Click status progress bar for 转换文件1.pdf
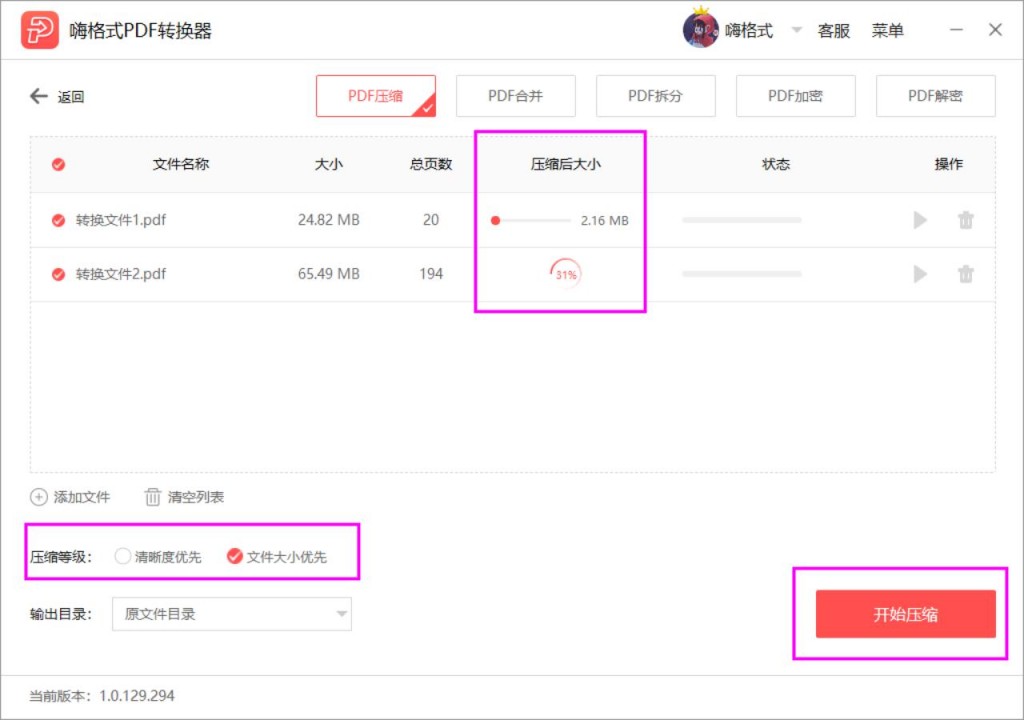The width and height of the screenshot is (1024, 720). [x=741, y=220]
